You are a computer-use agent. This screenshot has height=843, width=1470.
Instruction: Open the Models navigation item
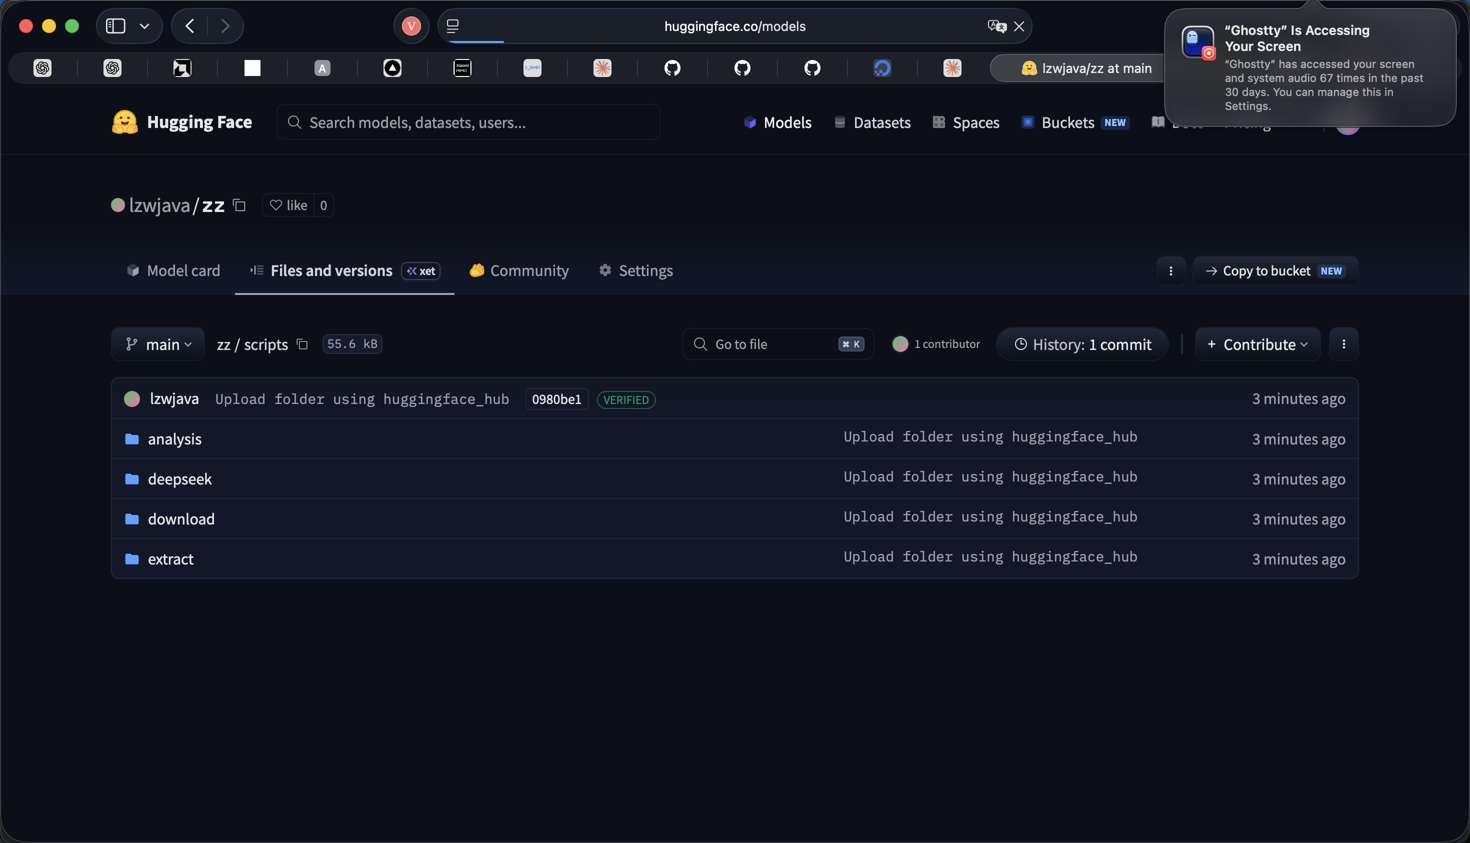click(x=777, y=122)
